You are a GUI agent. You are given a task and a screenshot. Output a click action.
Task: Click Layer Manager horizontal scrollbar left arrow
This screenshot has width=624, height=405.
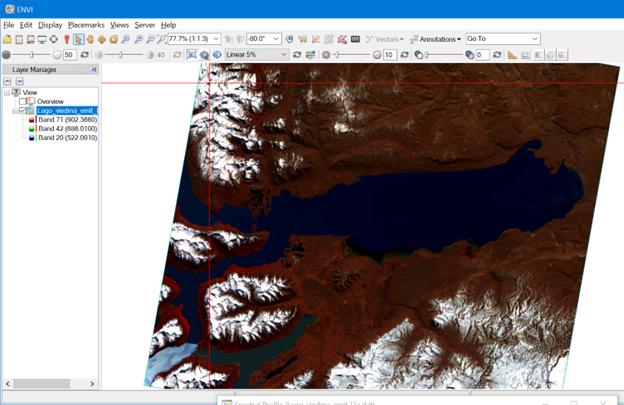(x=8, y=384)
